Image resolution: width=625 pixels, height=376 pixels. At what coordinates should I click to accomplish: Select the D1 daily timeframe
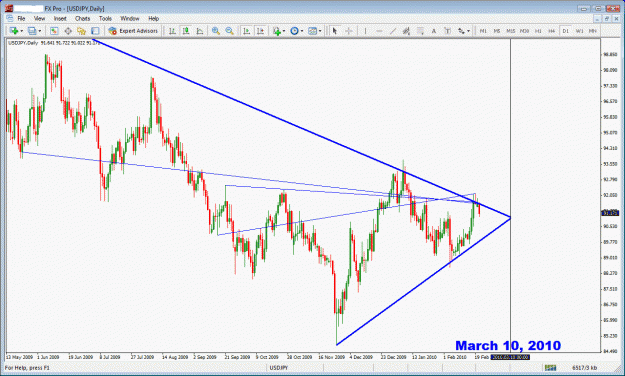565,31
